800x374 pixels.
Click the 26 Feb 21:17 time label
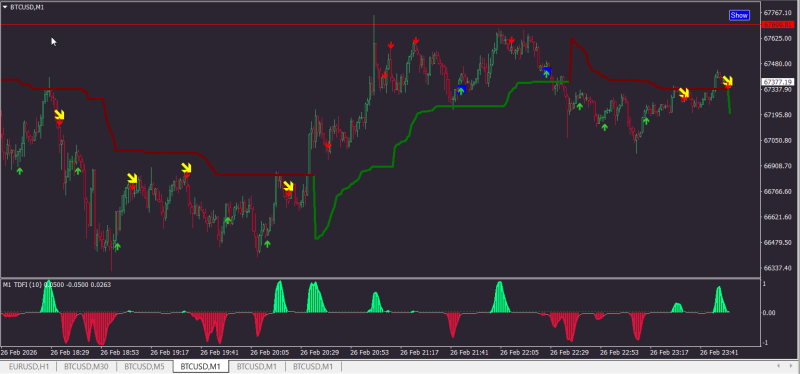[420, 352]
